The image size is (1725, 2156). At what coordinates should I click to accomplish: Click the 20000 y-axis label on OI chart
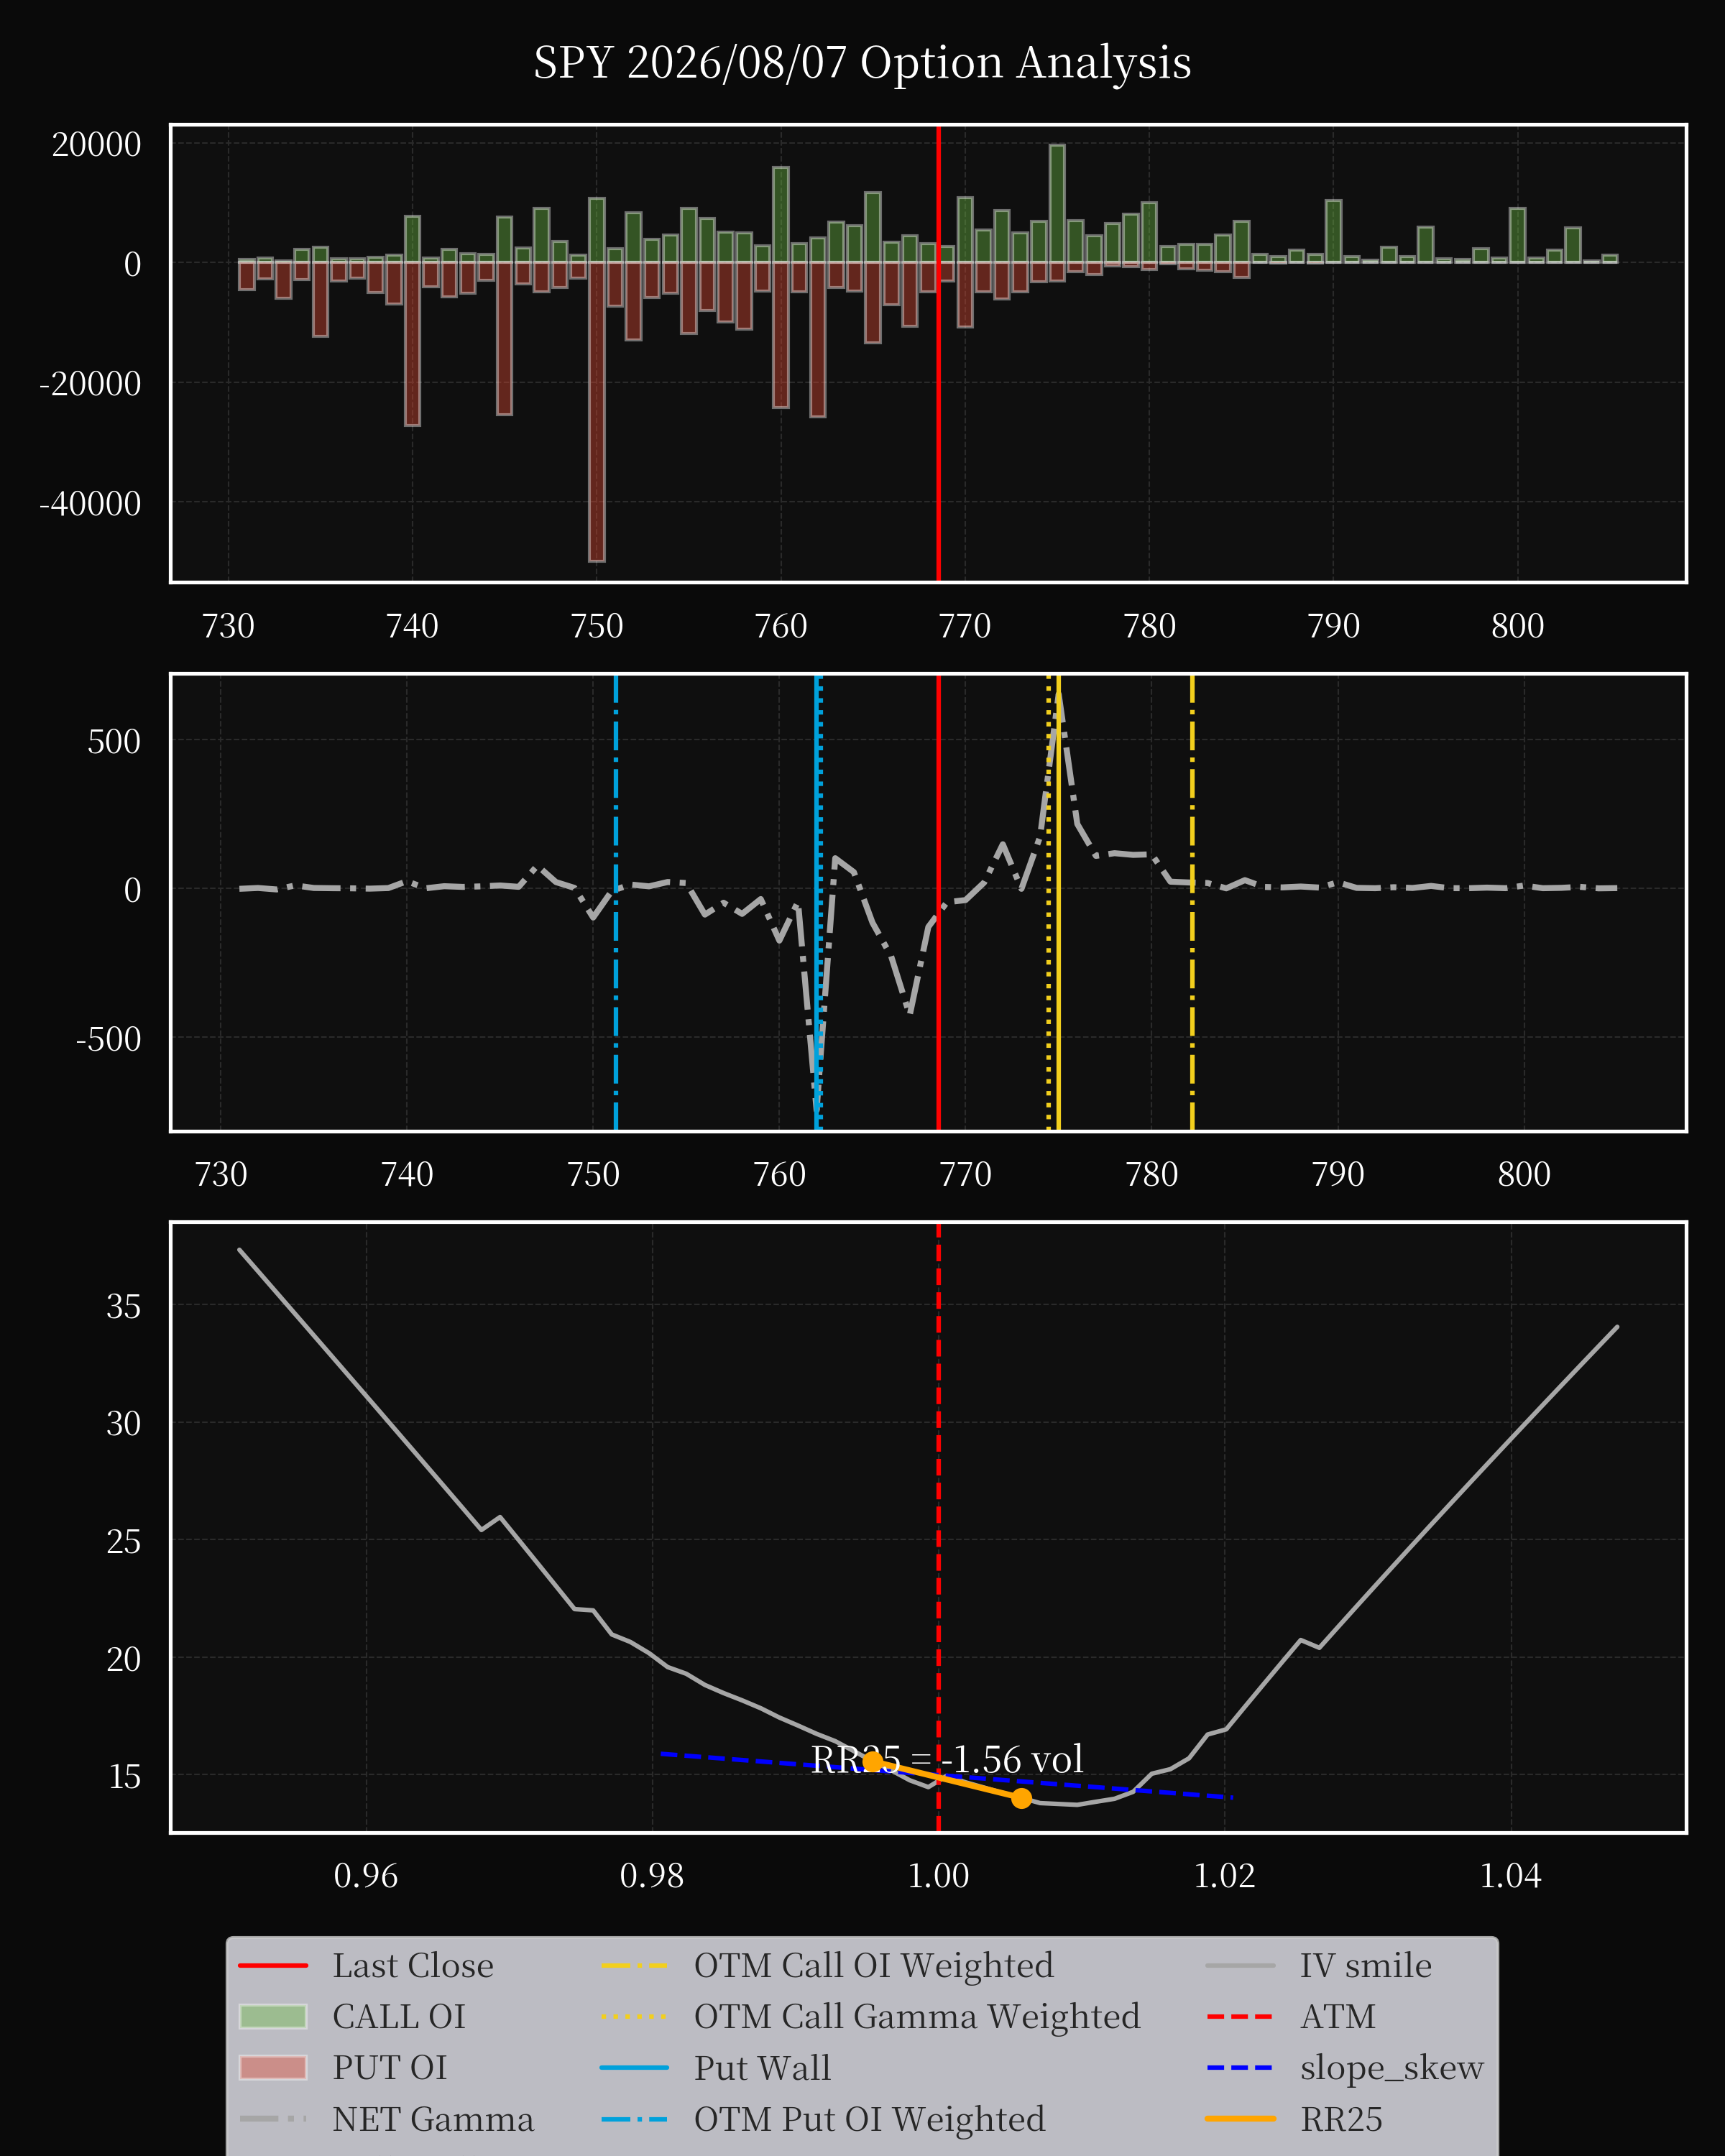[x=97, y=144]
